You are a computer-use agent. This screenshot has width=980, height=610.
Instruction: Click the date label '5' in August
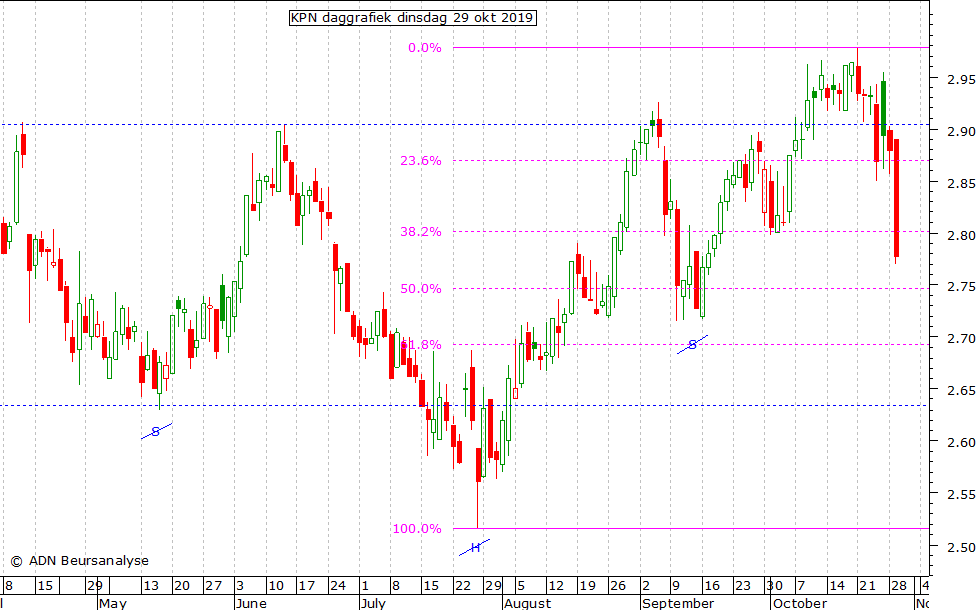[521, 586]
